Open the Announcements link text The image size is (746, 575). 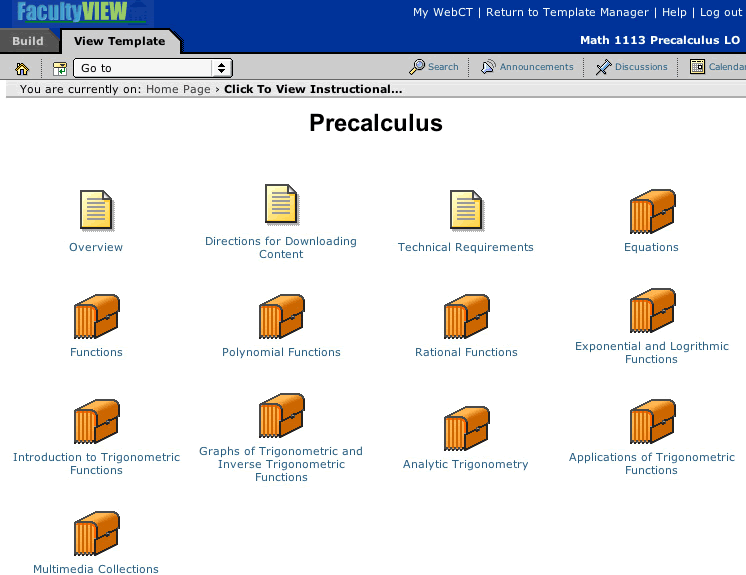536,67
